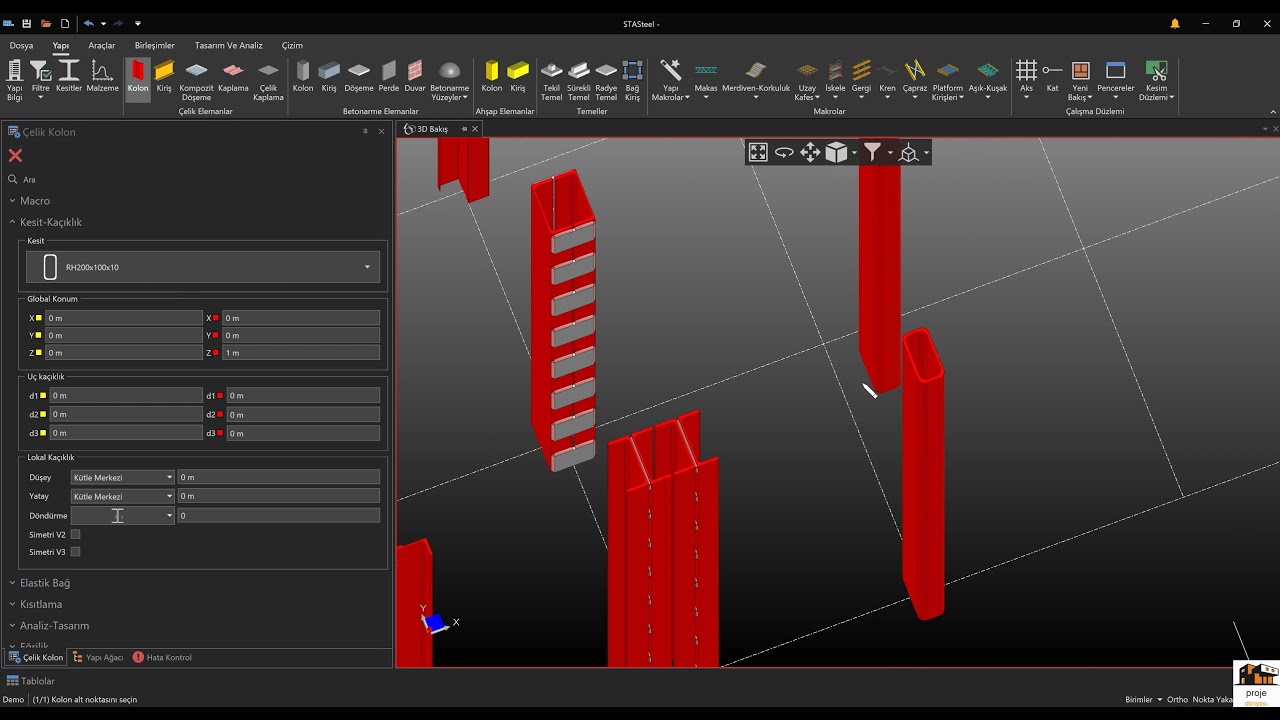Open Malzeme material tool
This screenshot has width=1280, height=720.
pyautogui.click(x=102, y=76)
